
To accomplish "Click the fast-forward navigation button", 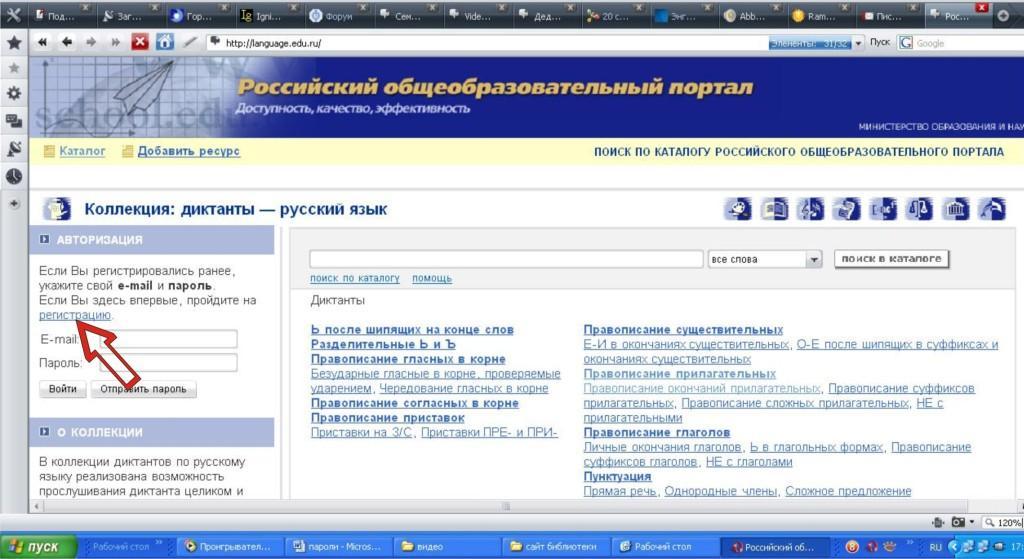I will (115, 42).
